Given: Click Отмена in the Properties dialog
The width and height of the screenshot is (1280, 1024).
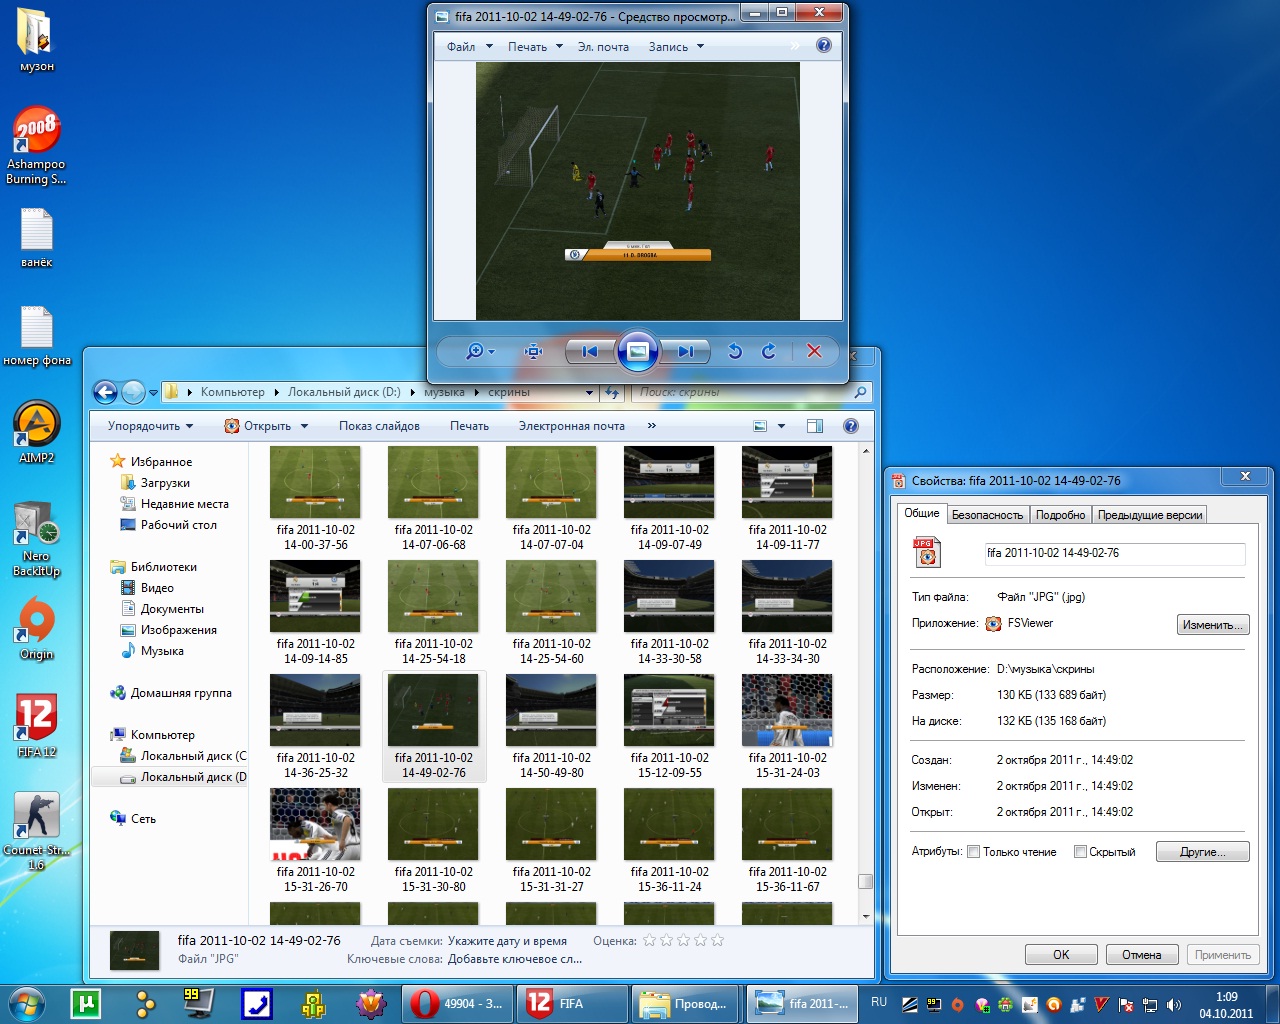Looking at the screenshot, I should pos(1141,955).
